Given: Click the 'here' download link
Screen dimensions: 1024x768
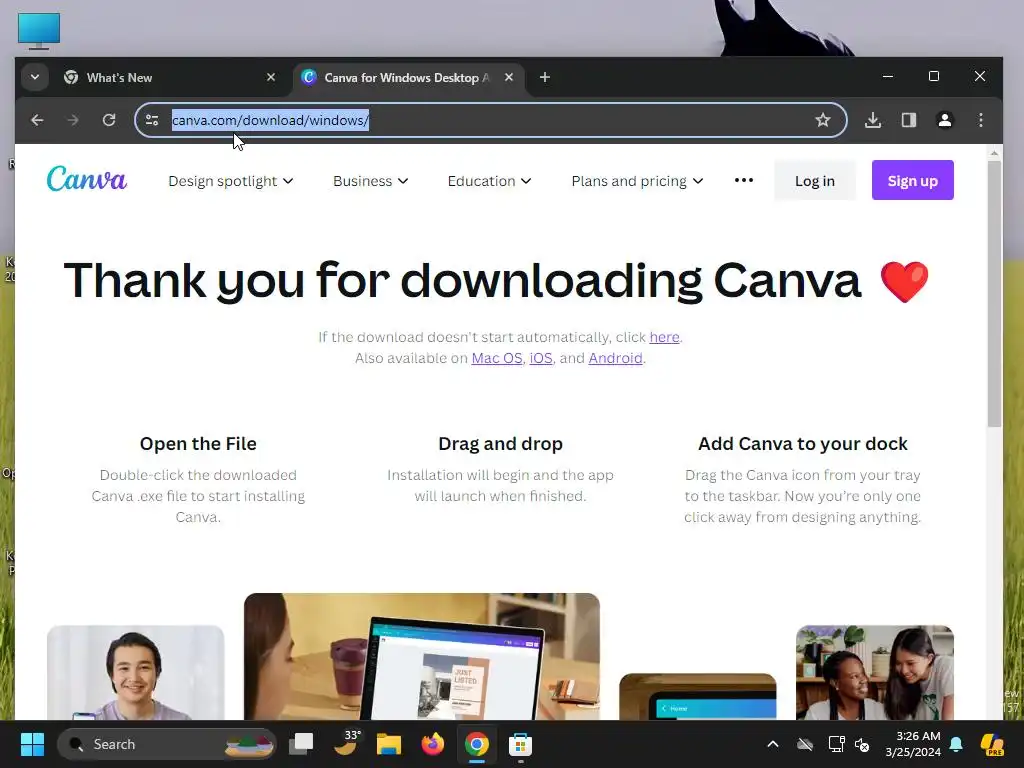Looking at the screenshot, I should [x=664, y=337].
